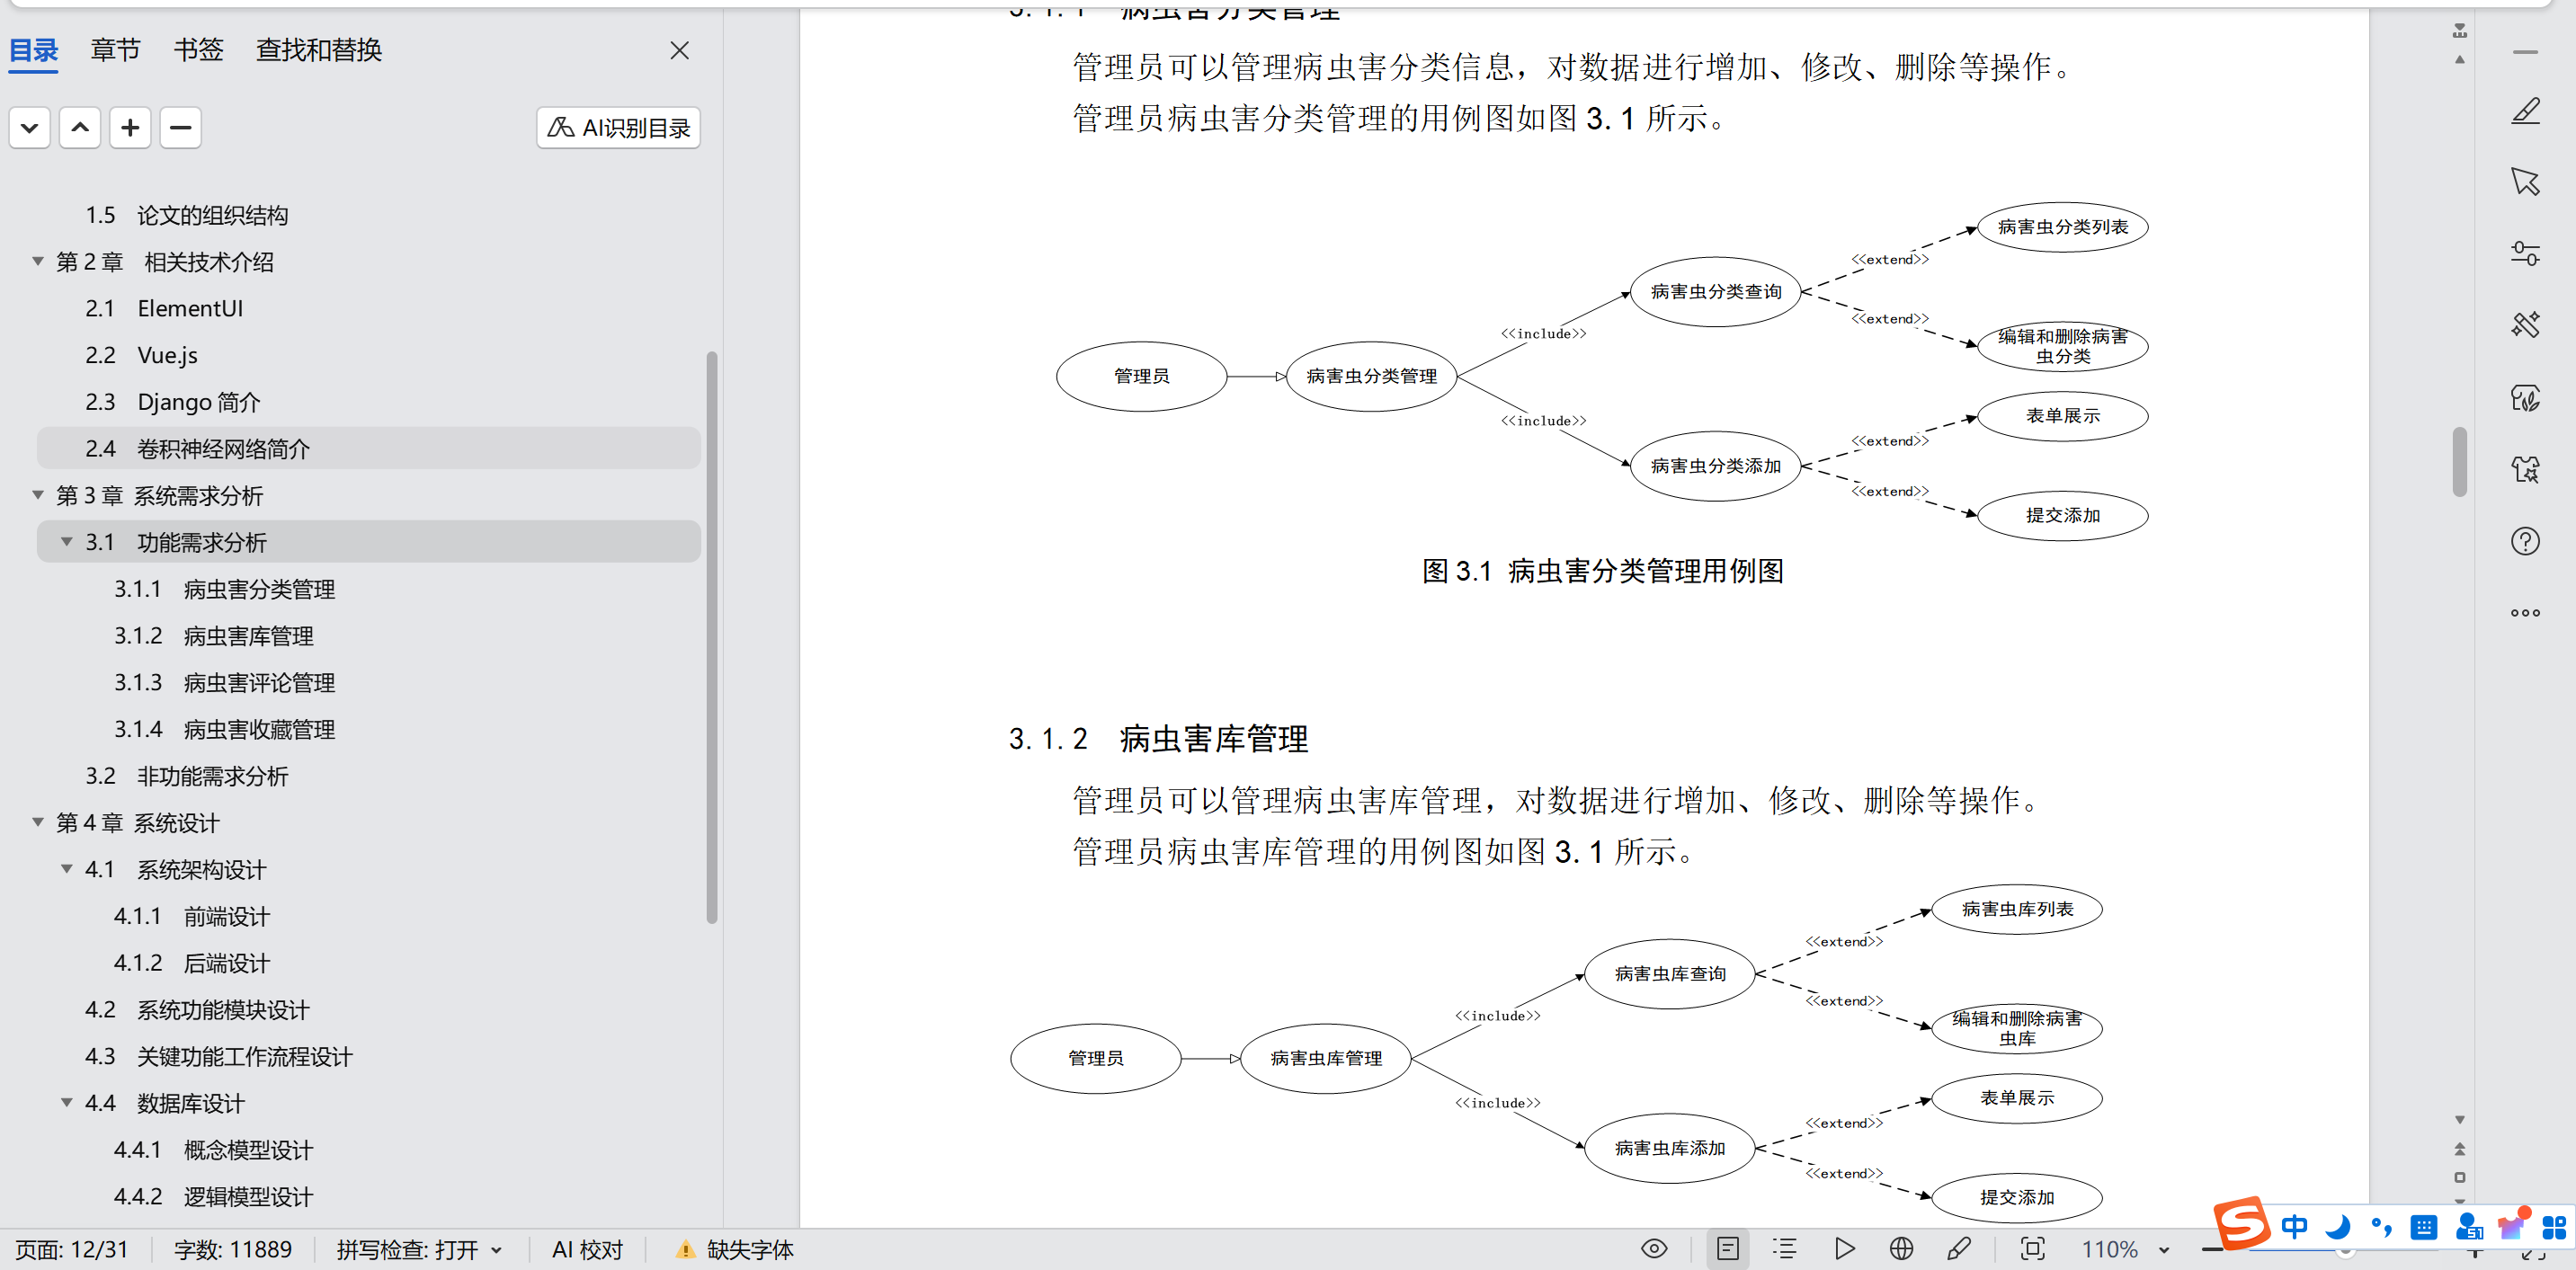Click the word count 字数: 11889
The width and height of the screenshot is (2576, 1270).
click(233, 1249)
